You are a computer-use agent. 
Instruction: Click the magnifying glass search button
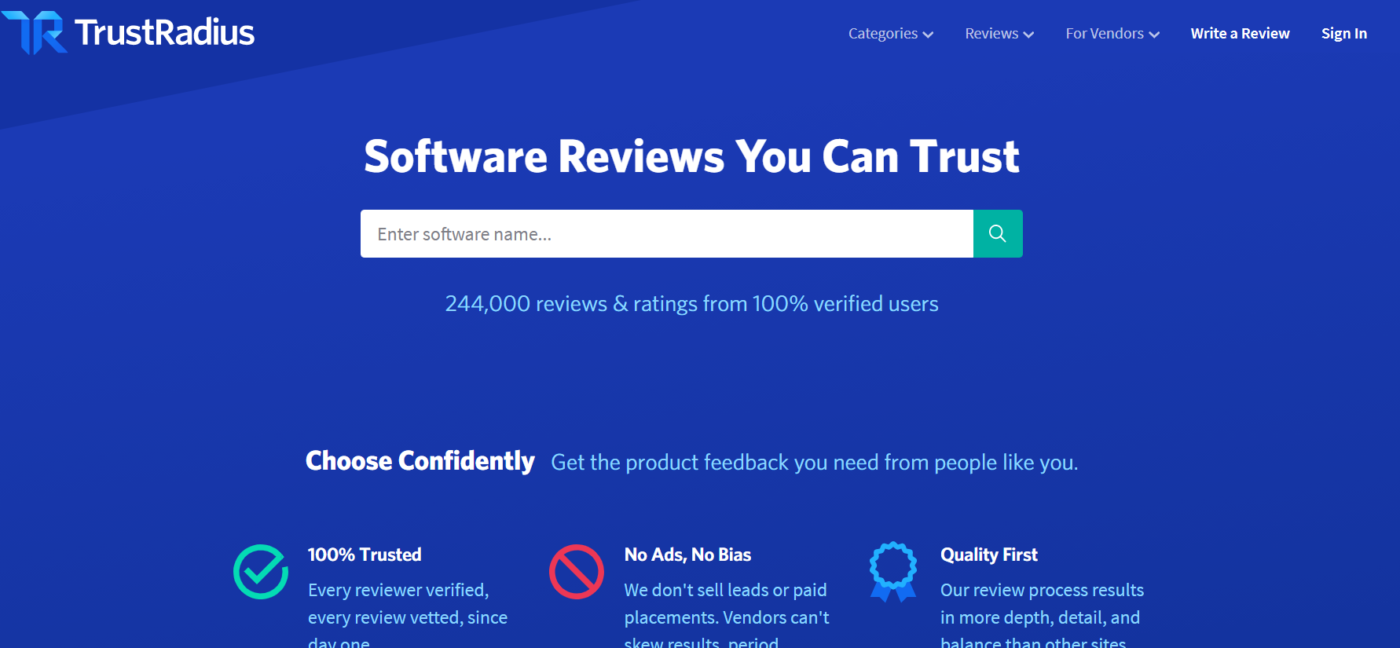pyautogui.click(x=997, y=234)
